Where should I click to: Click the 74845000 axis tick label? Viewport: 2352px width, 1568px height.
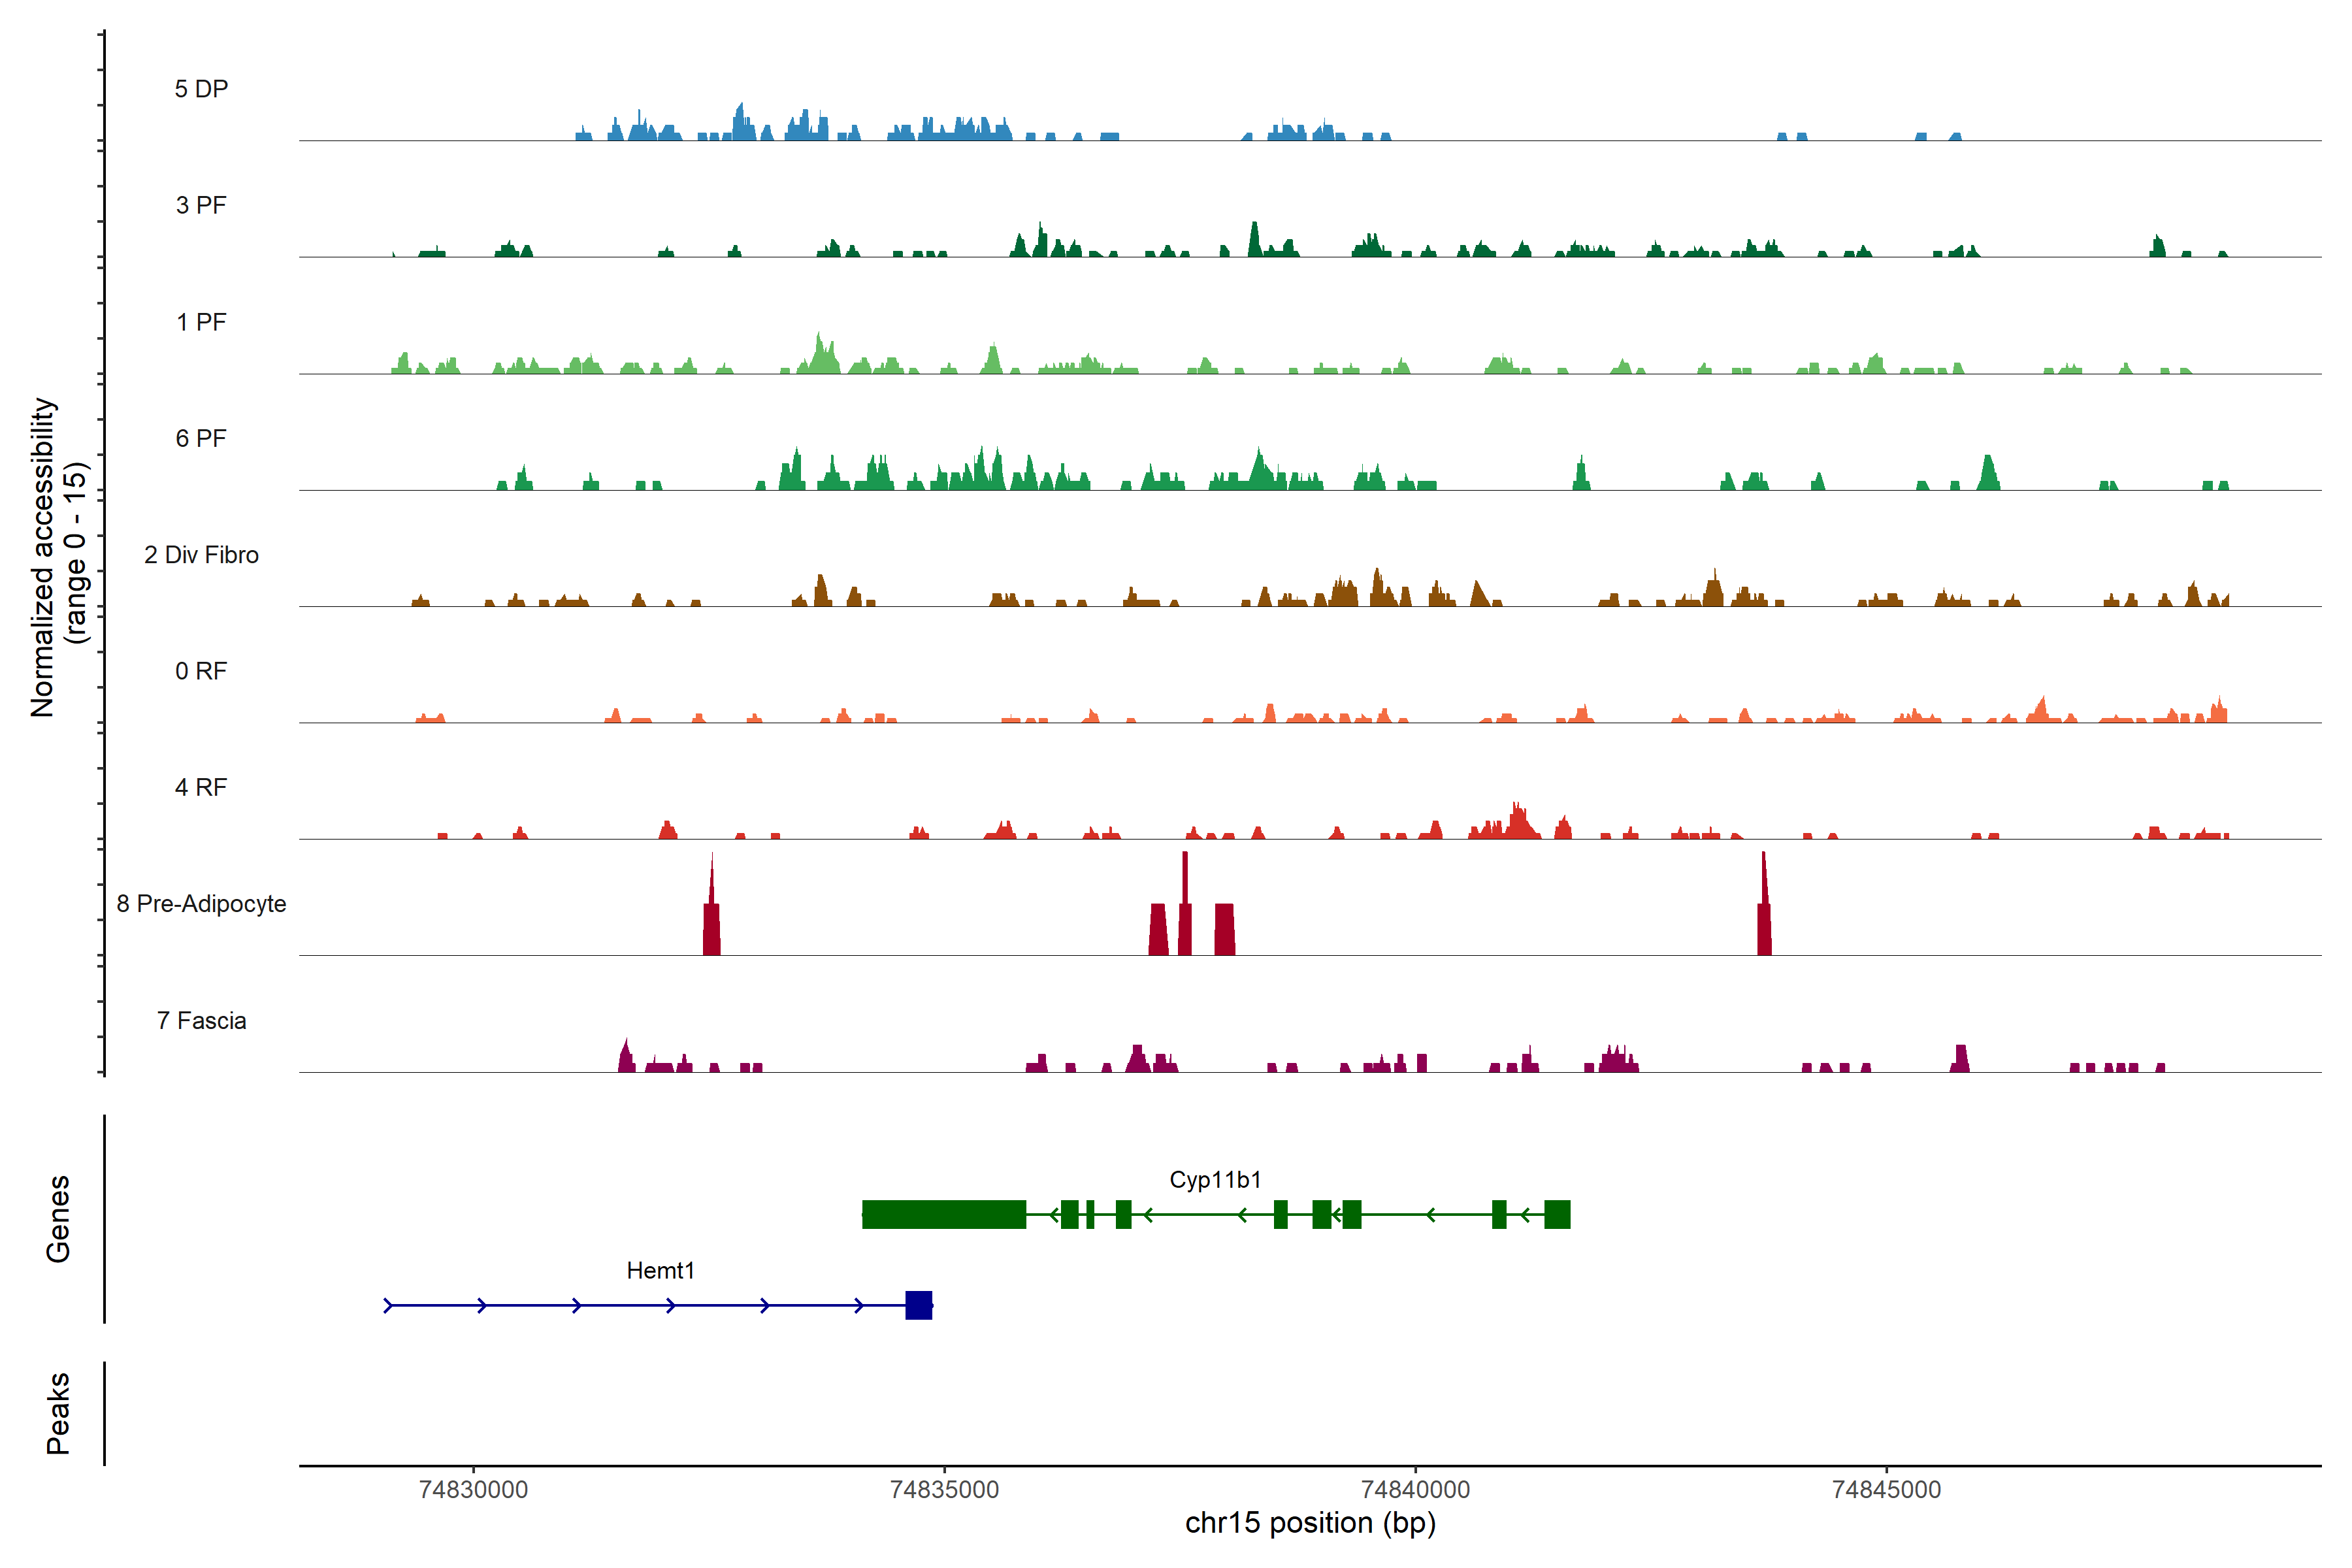coord(1886,1489)
